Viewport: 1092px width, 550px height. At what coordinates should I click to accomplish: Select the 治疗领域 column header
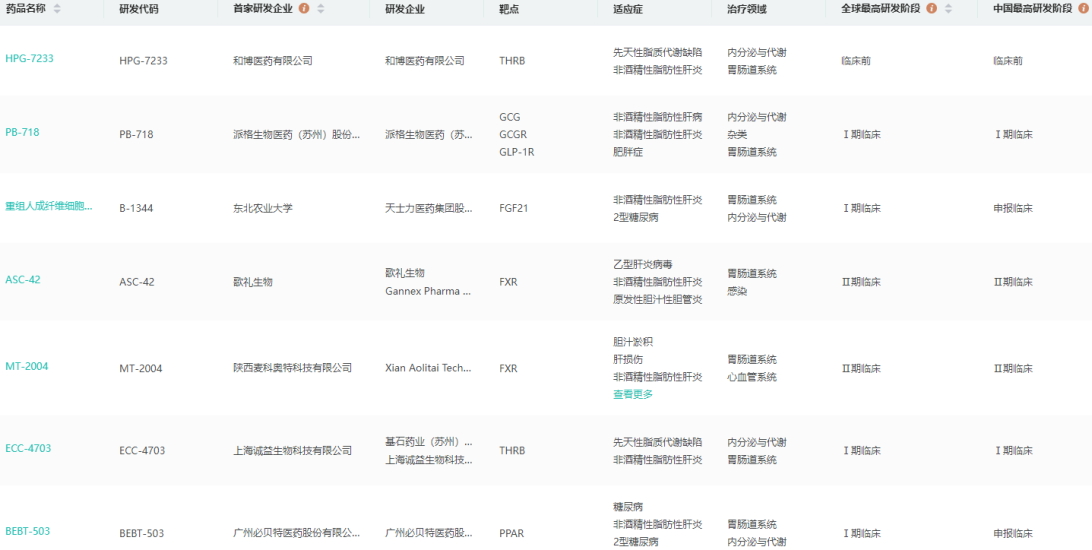click(x=747, y=9)
